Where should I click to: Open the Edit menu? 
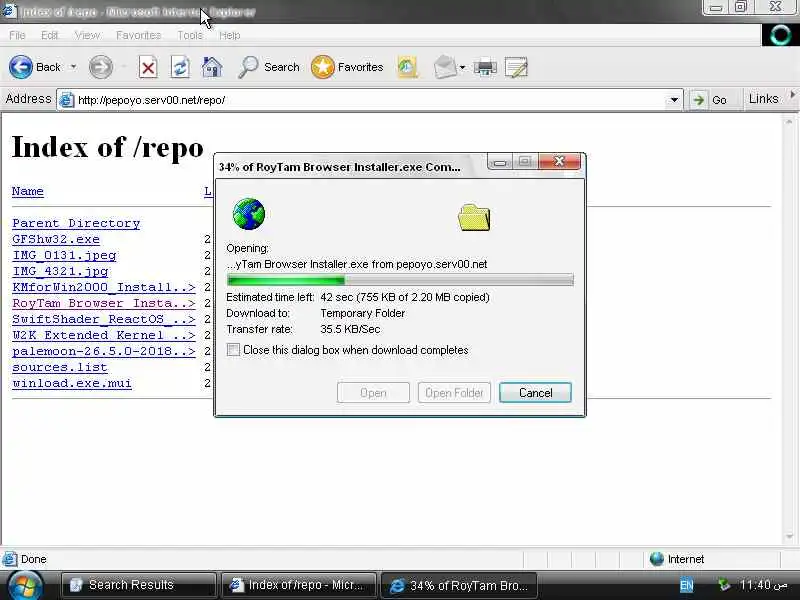(x=49, y=35)
